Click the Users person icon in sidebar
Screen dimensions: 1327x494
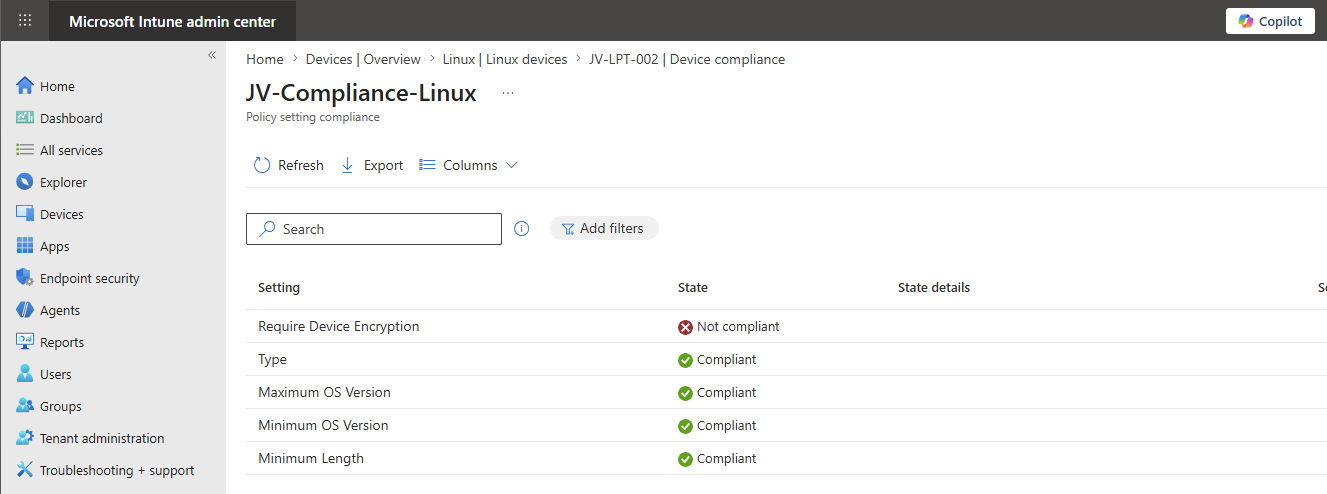click(25, 374)
